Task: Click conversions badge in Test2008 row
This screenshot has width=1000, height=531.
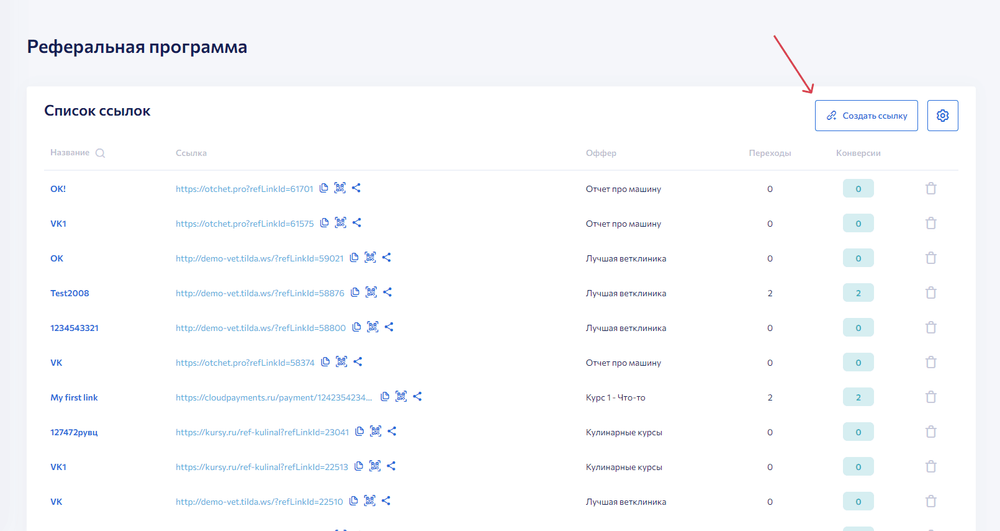Action: [x=858, y=293]
